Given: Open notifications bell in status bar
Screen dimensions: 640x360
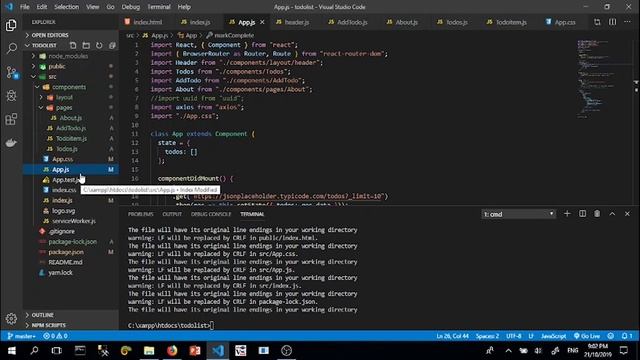Looking at the screenshot, I should 627,336.
